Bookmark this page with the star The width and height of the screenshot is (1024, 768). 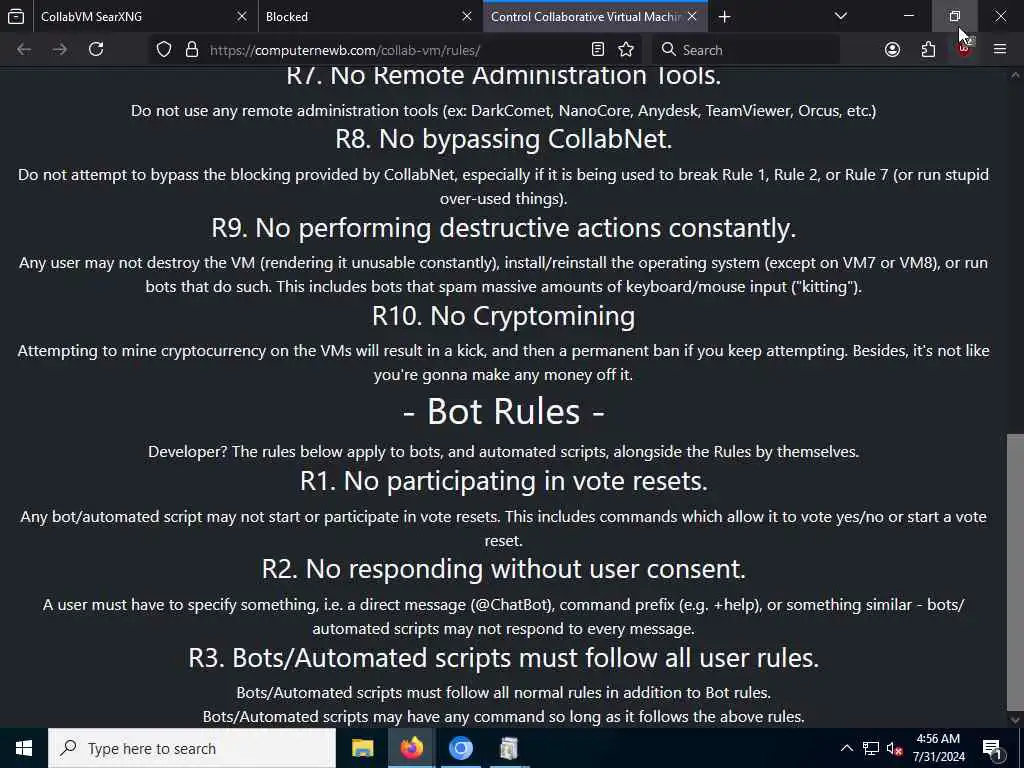[626, 50]
